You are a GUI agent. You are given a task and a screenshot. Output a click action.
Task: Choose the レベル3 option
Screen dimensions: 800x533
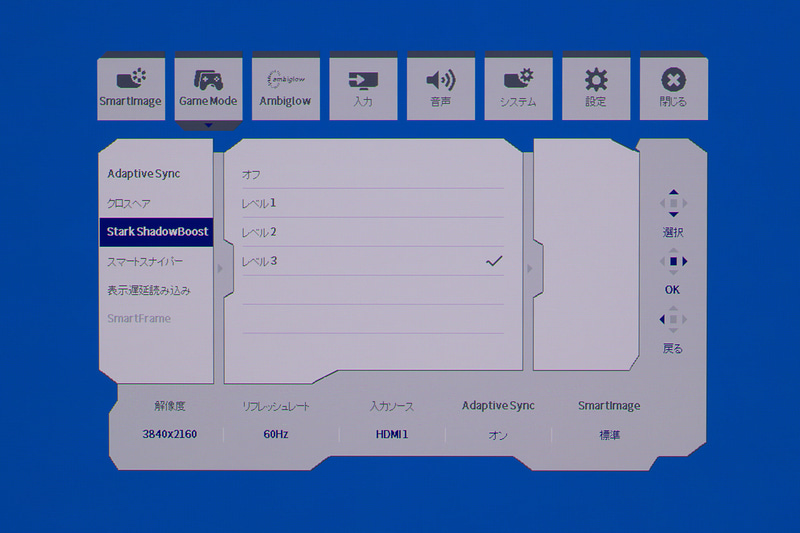point(373,261)
